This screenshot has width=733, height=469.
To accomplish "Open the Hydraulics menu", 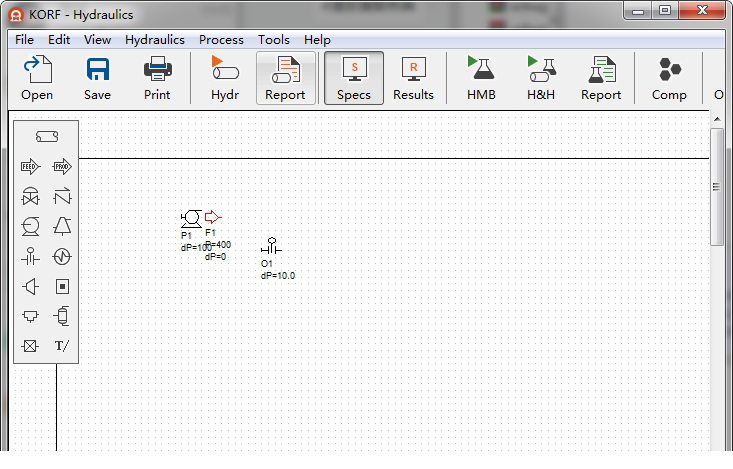I will pos(155,40).
